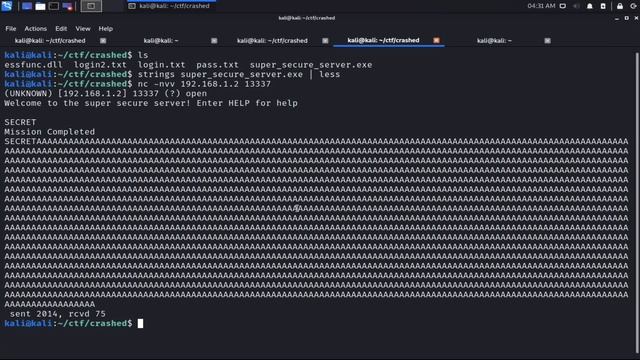Screen dimensions: 640x360
Task: Click the window title kali@kali: ~/ctf/crashed
Action: pos(307,18)
